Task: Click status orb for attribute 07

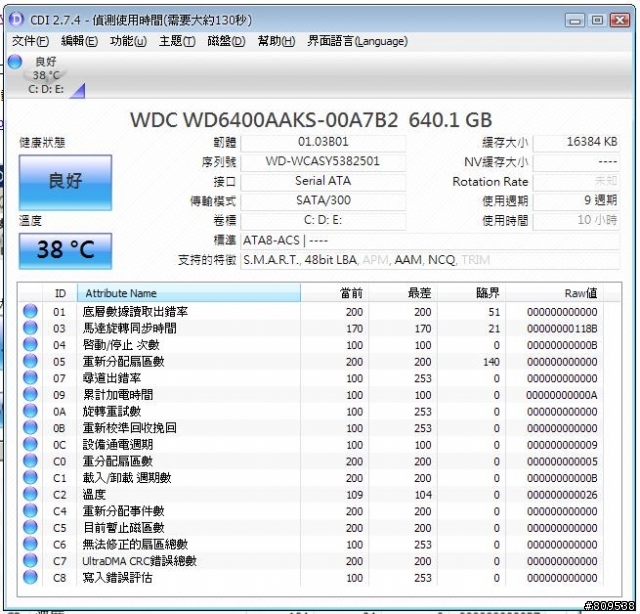Action: 30,378
